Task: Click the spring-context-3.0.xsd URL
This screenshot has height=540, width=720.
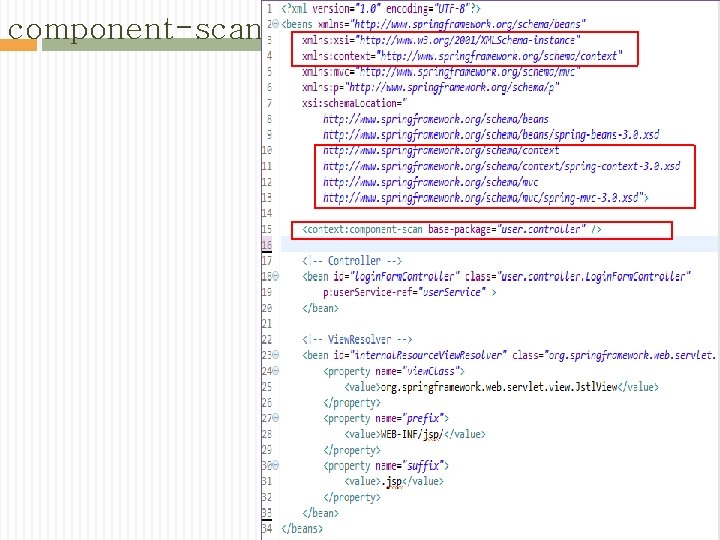Action: pos(501,166)
